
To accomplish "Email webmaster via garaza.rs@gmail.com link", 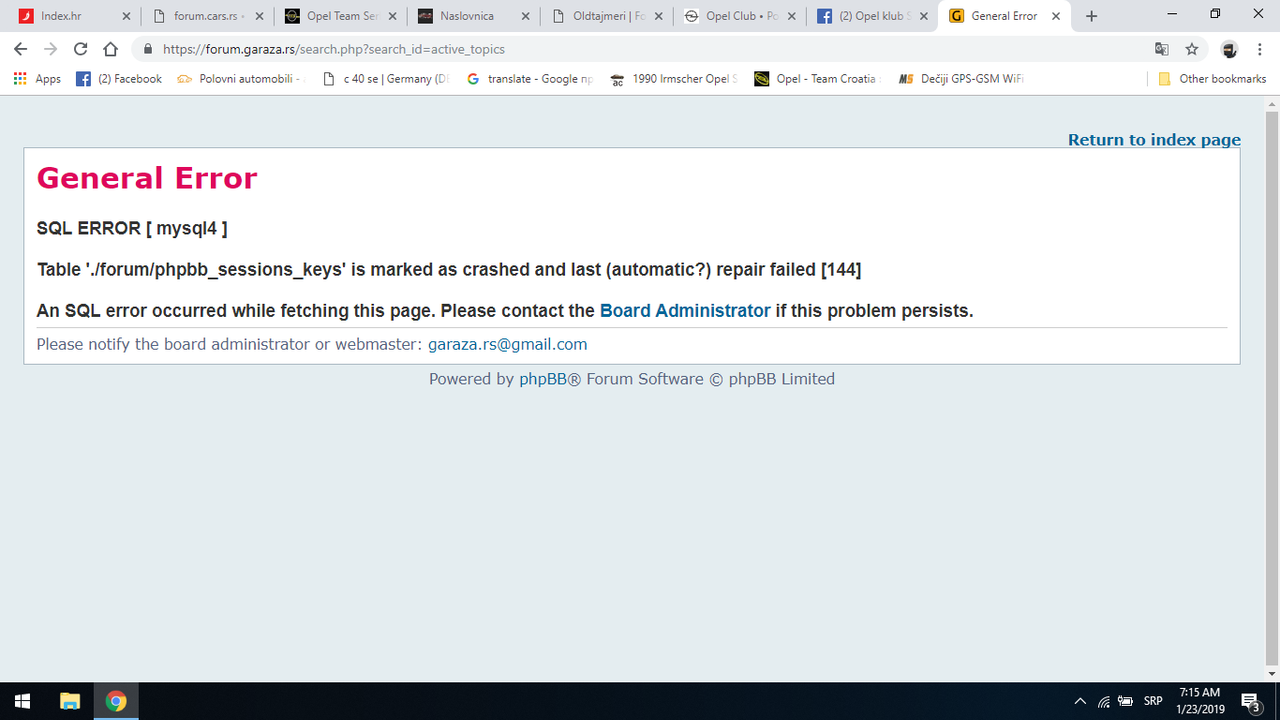I will tap(508, 344).
